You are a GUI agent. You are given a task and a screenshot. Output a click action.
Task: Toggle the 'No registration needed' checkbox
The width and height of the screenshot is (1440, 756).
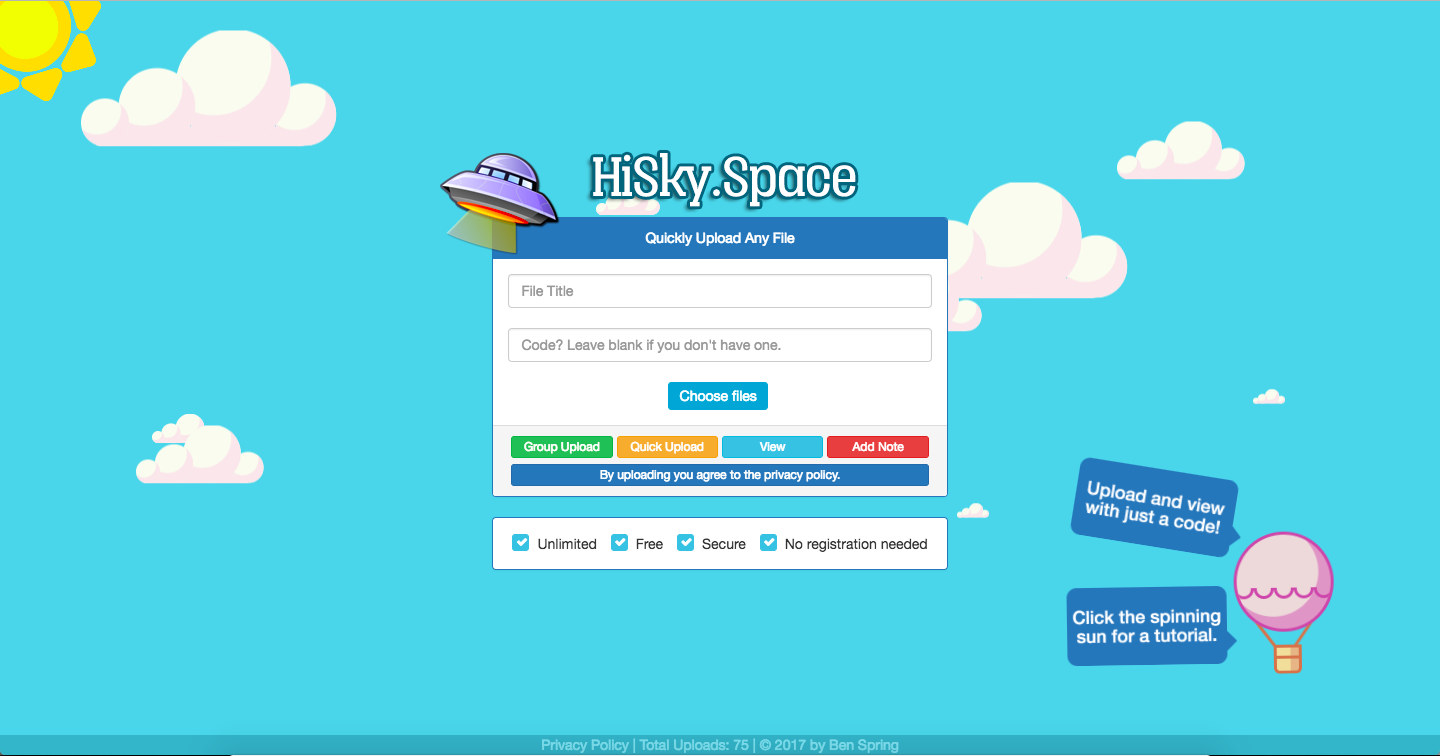pyautogui.click(x=768, y=542)
